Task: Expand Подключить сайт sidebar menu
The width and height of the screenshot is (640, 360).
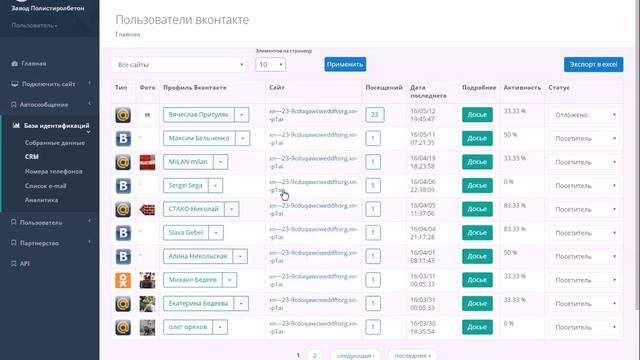Action: (49, 84)
